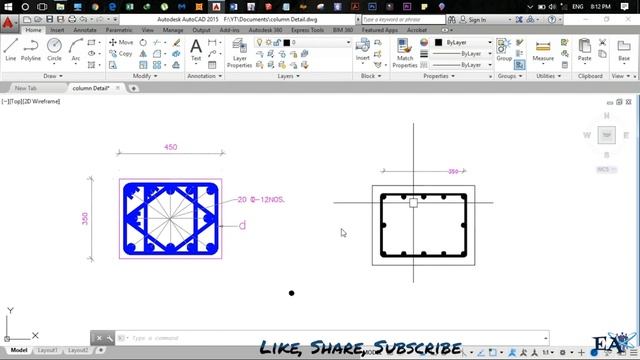Image resolution: width=640 pixels, height=360 pixels.
Task: Expand the Utilities panel
Action: [x=548, y=76]
